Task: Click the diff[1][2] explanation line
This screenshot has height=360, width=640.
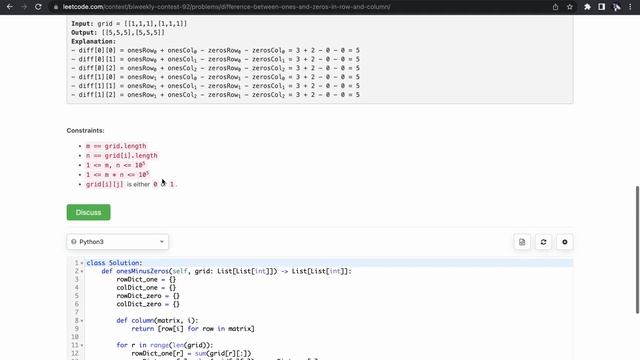Action: (x=216, y=95)
